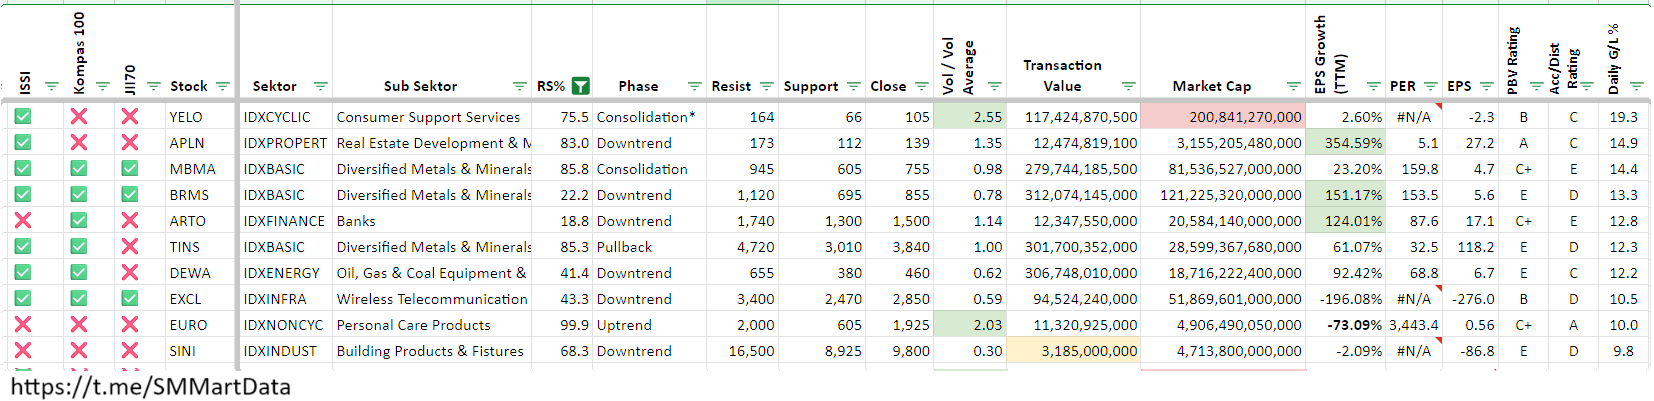Image resolution: width=1654 pixels, height=401 pixels.
Task: Click the Sub Sektor filter icon
Action: click(x=519, y=86)
